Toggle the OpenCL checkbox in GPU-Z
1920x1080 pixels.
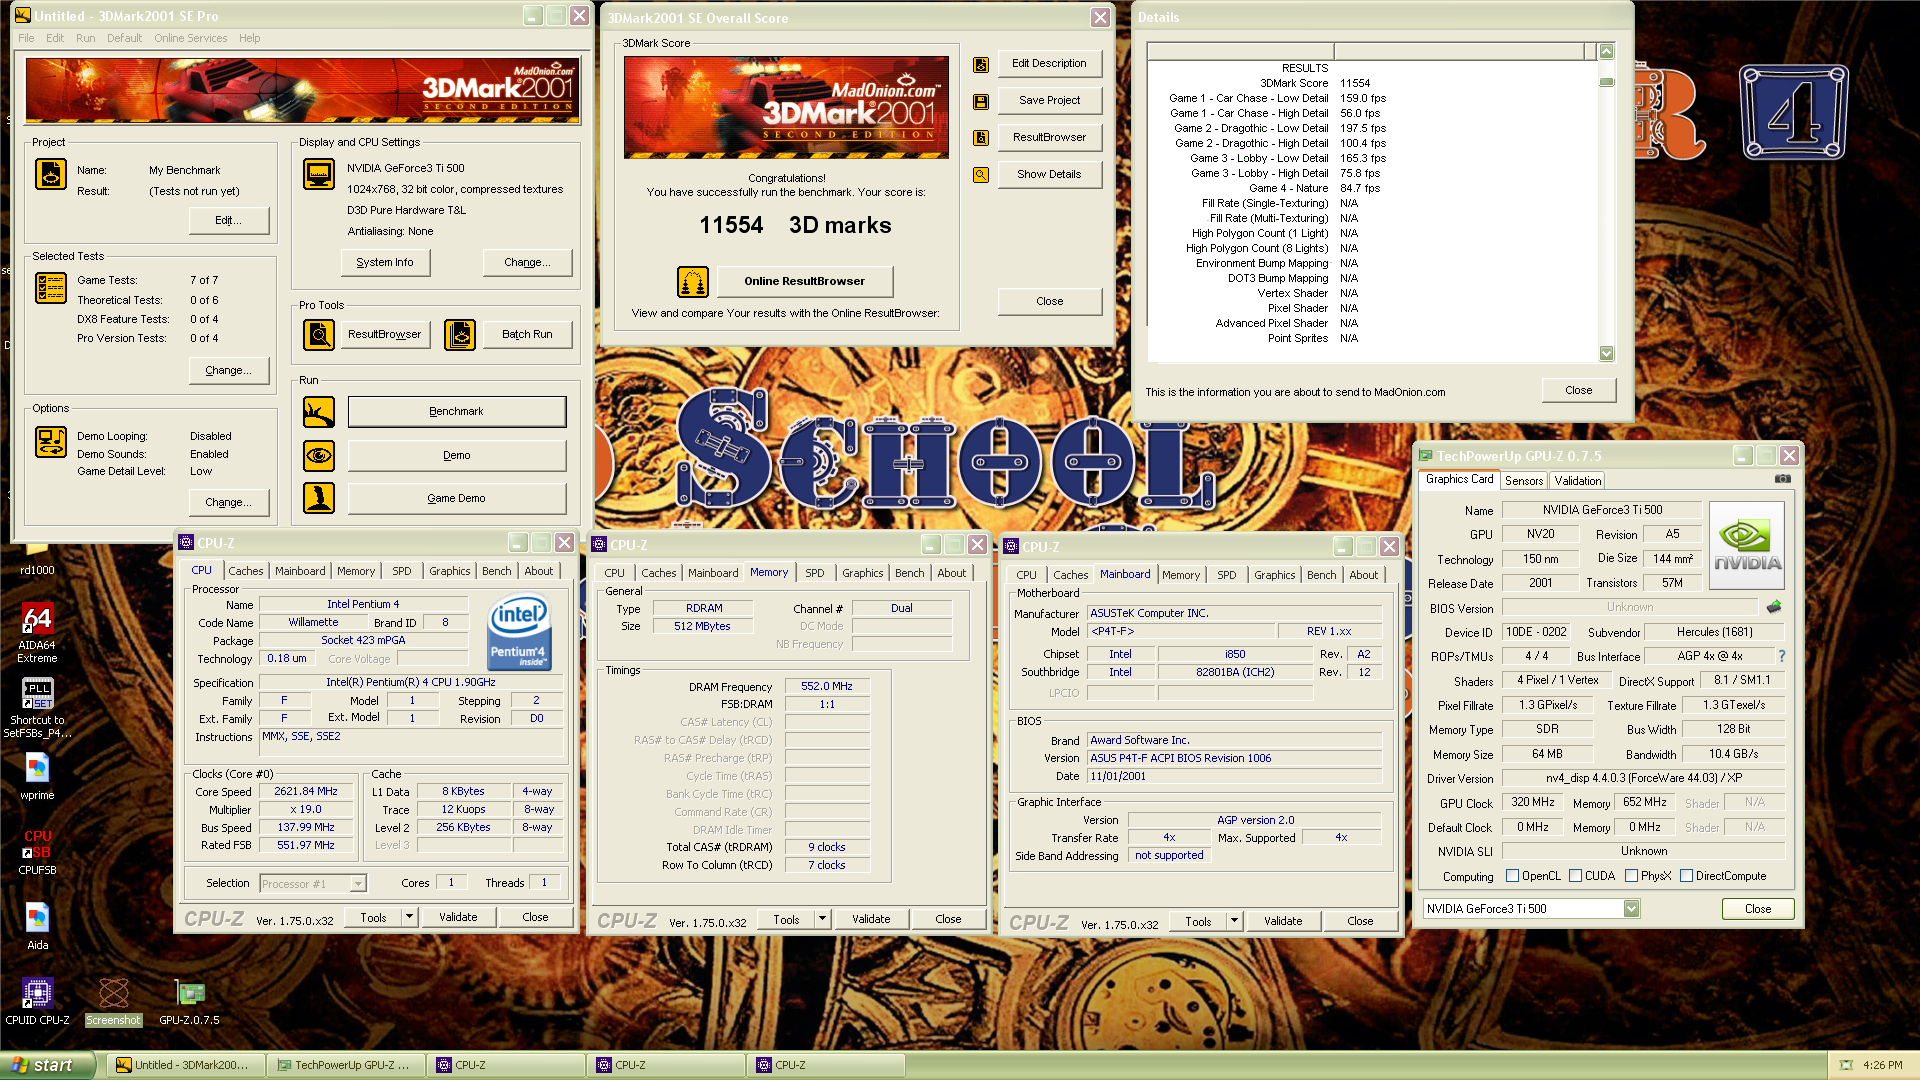[x=1512, y=876]
